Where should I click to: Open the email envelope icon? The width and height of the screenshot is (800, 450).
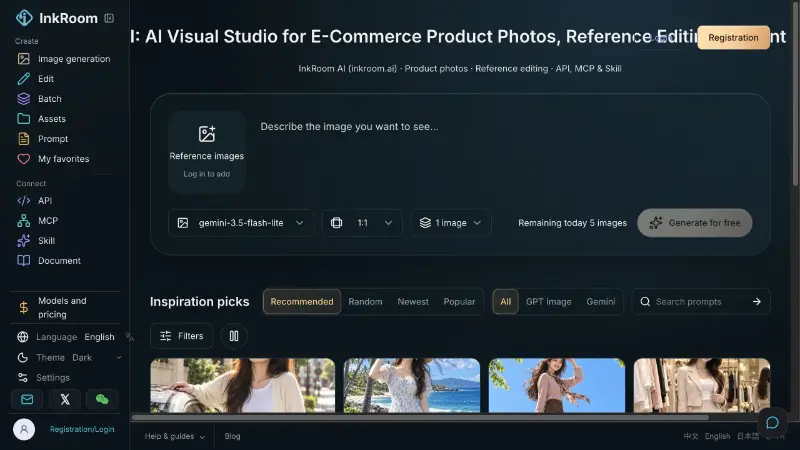(x=27, y=399)
